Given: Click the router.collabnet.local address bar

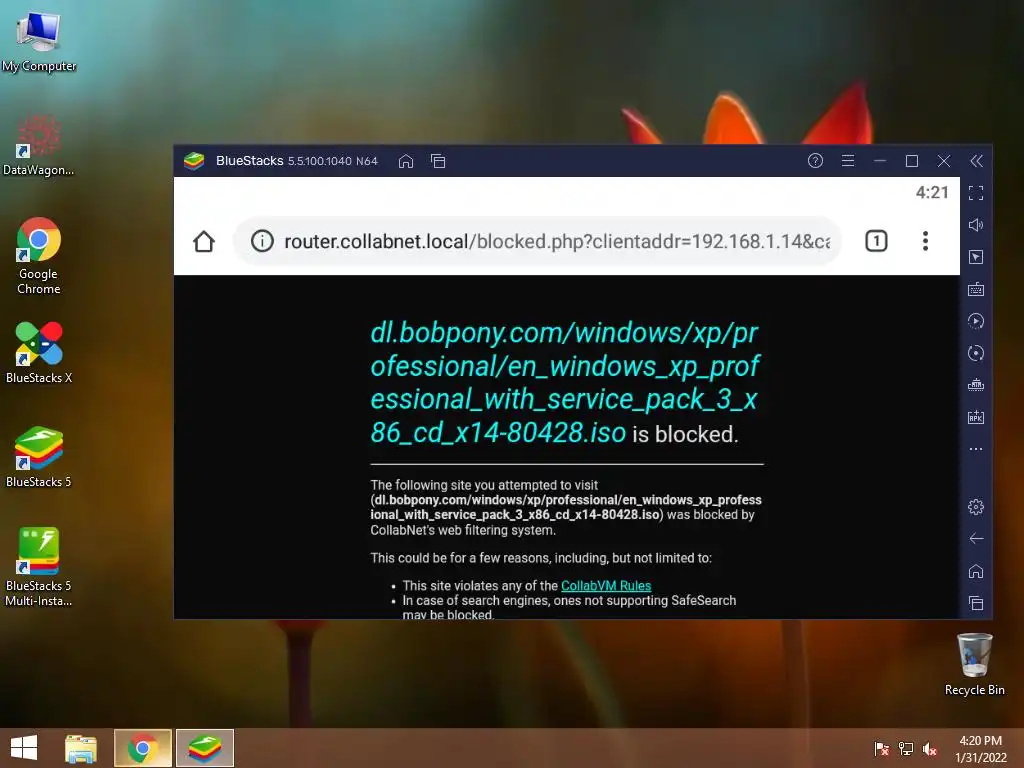Looking at the screenshot, I should [x=537, y=241].
